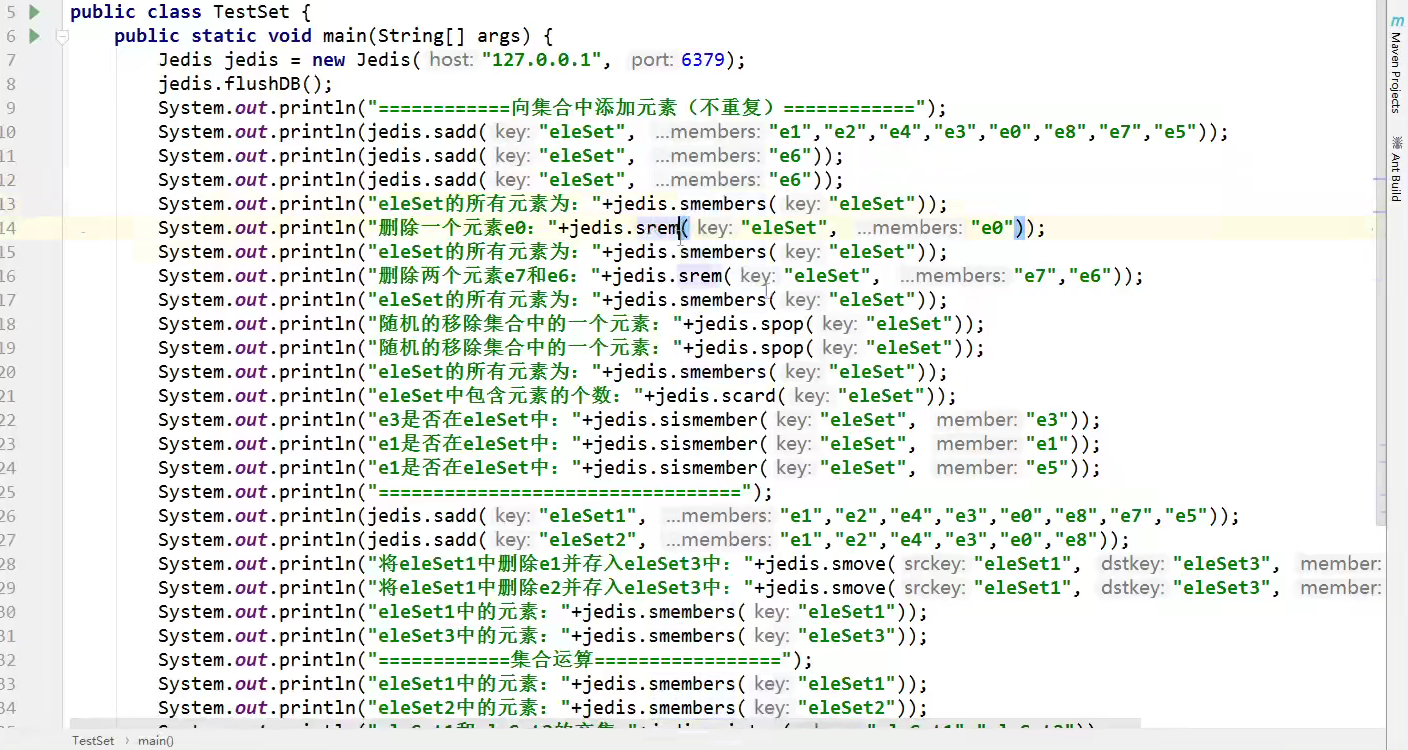The height and width of the screenshot is (750, 1408).
Task: Select the main() breadcrumb at the bottom
Action: [x=155, y=741]
